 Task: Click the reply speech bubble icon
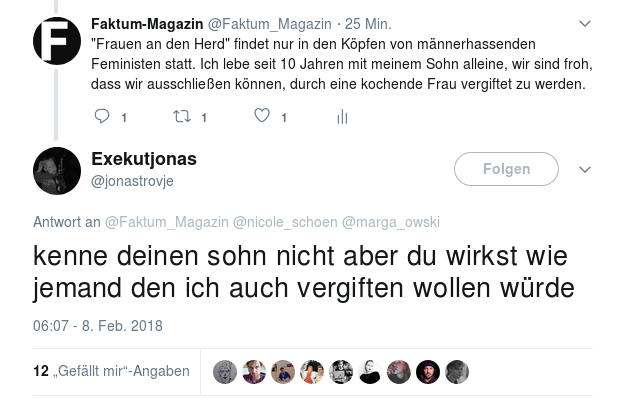pos(102,117)
